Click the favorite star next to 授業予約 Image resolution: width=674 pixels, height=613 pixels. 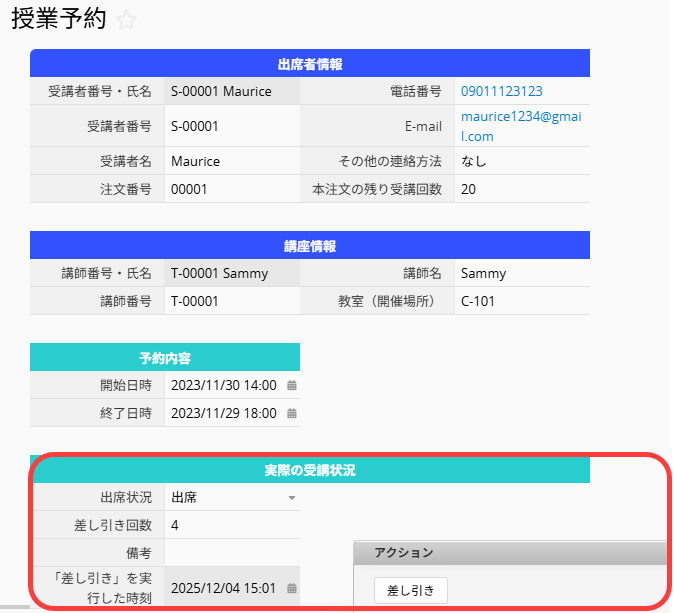pyautogui.click(x=126, y=21)
